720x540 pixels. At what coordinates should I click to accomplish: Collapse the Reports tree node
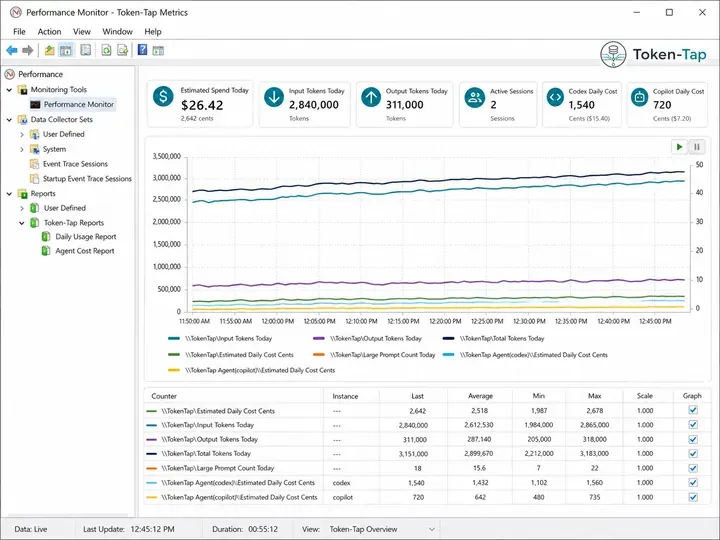click(x=9, y=194)
